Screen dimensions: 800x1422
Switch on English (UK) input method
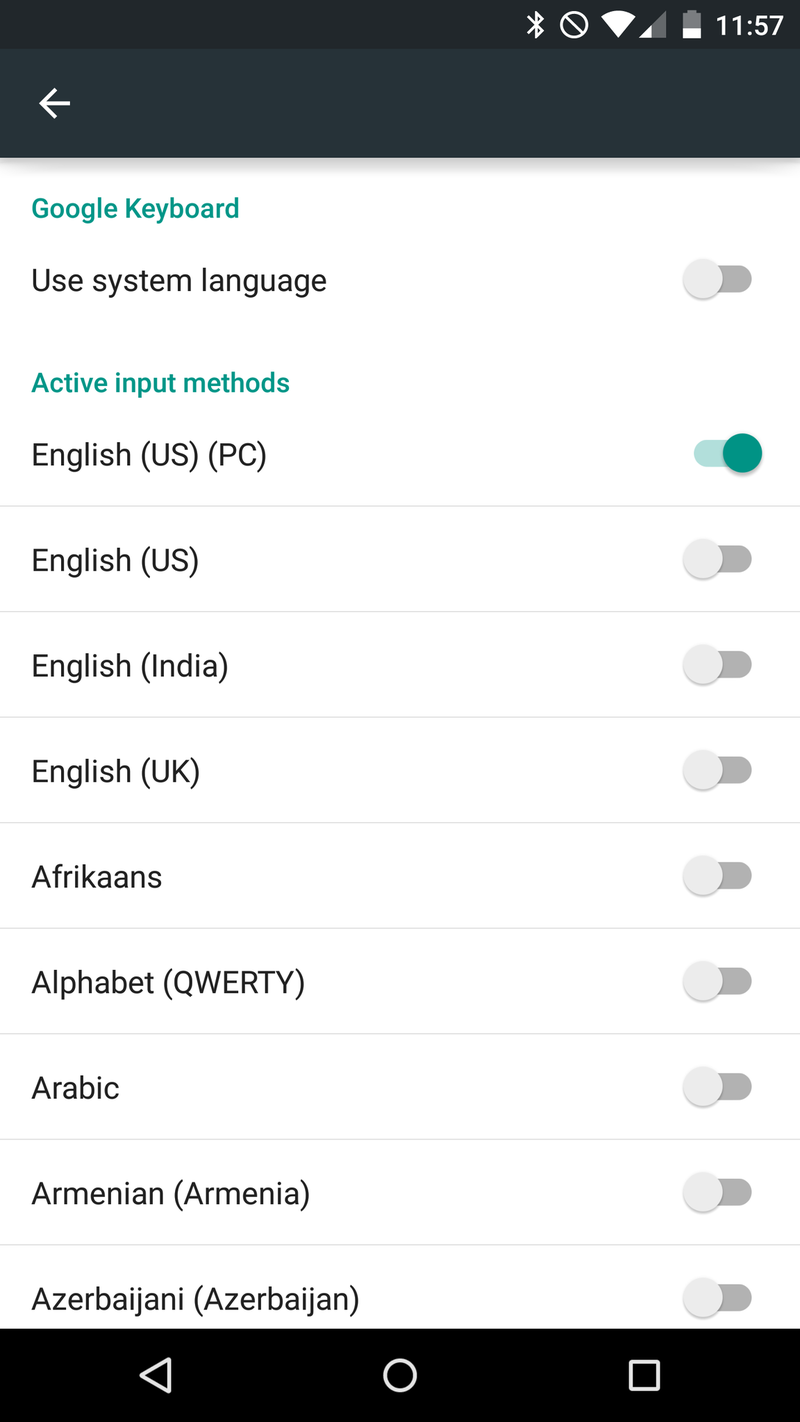coord(718,771)
